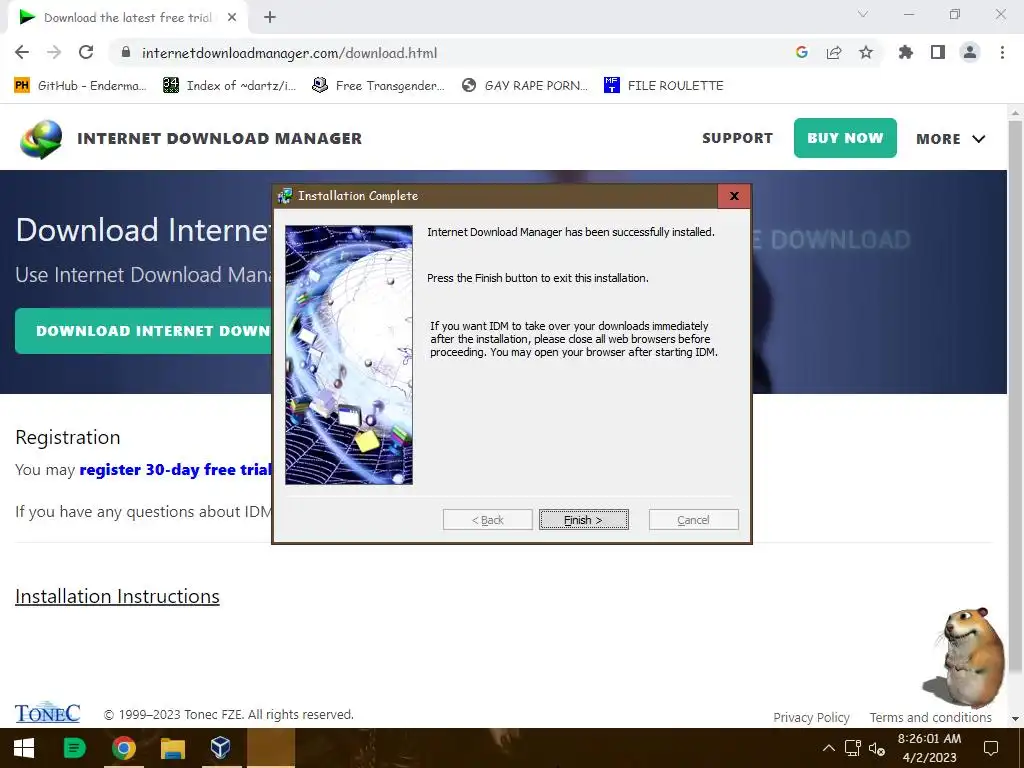Click the browser forward arrow

[54, 52]
